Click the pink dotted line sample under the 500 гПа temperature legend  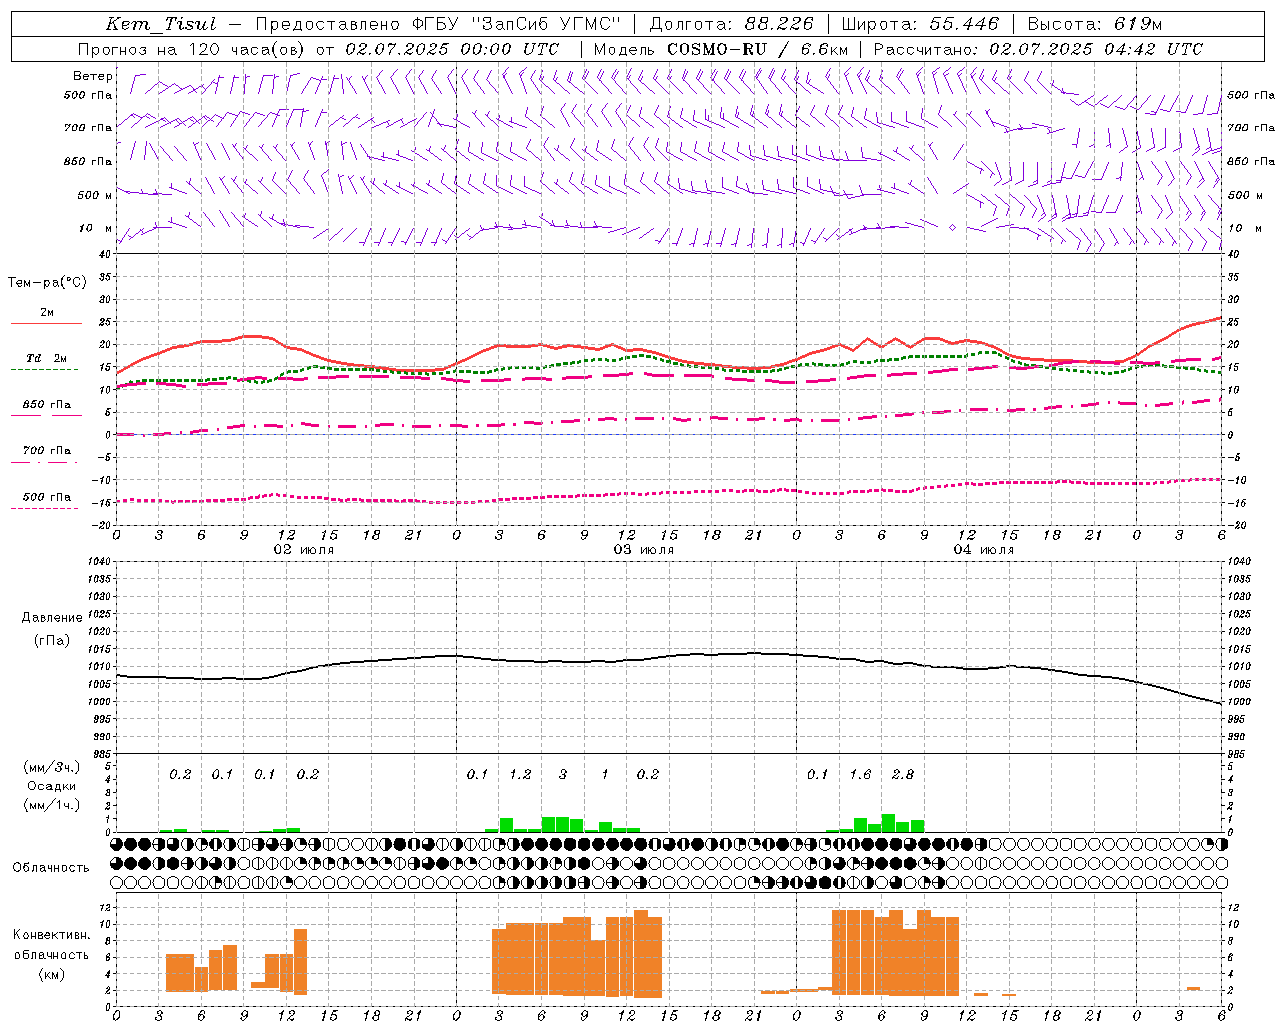45,508
